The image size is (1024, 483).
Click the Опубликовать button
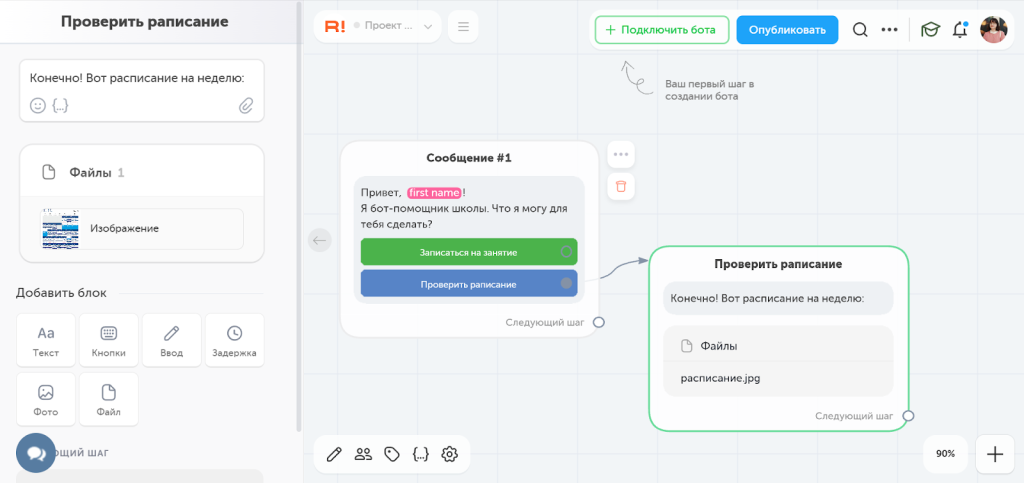(787, 30)
